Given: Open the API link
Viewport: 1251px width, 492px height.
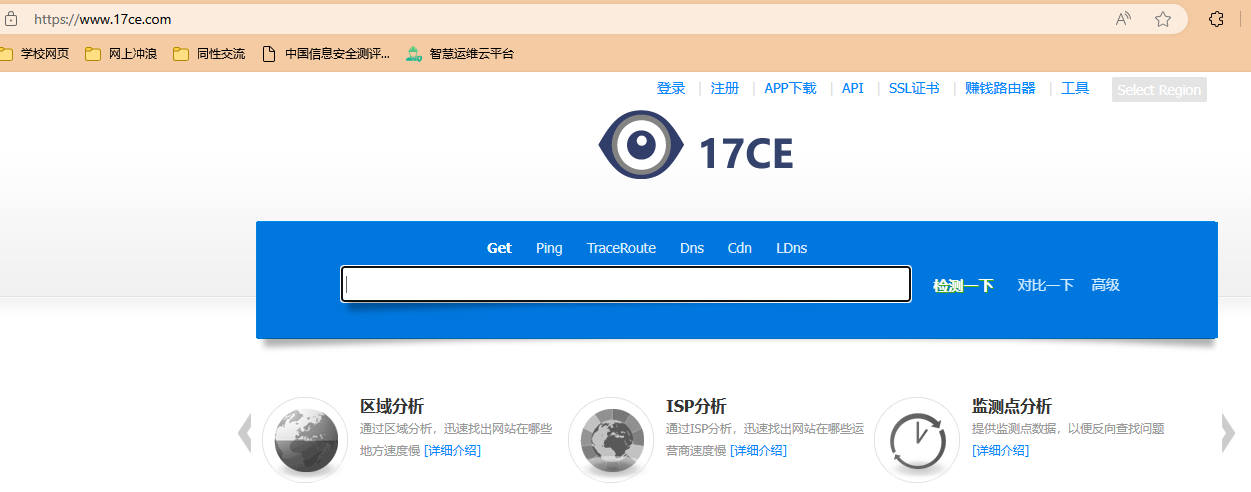Looking at the screenshot, I should (x=853, y=88).
